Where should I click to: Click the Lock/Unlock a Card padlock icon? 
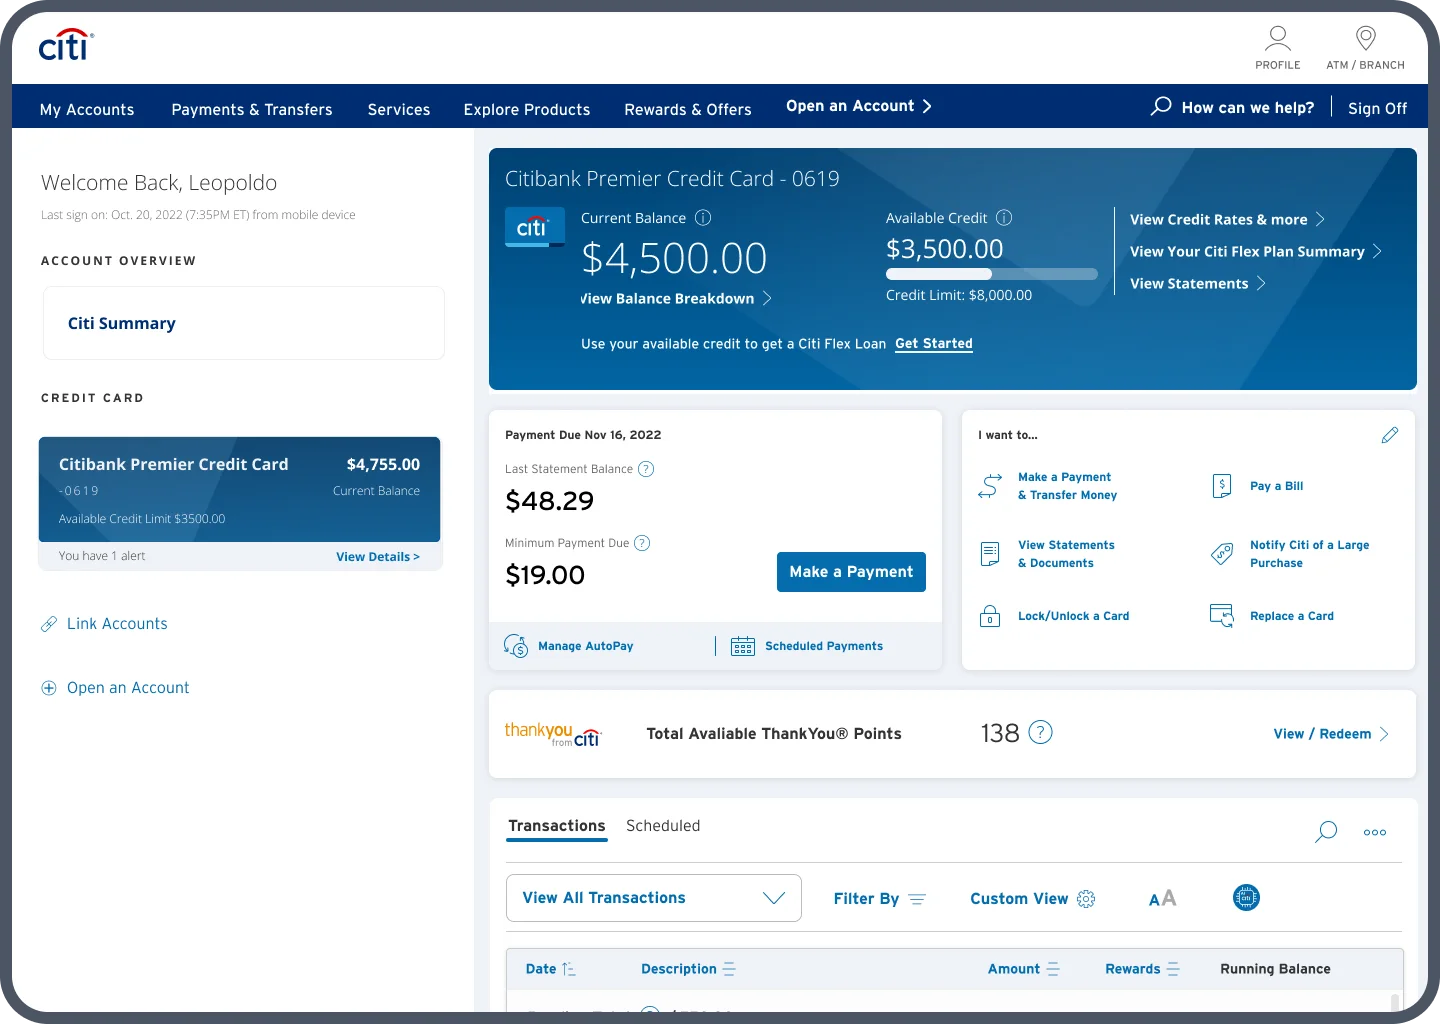coord(990,616)
